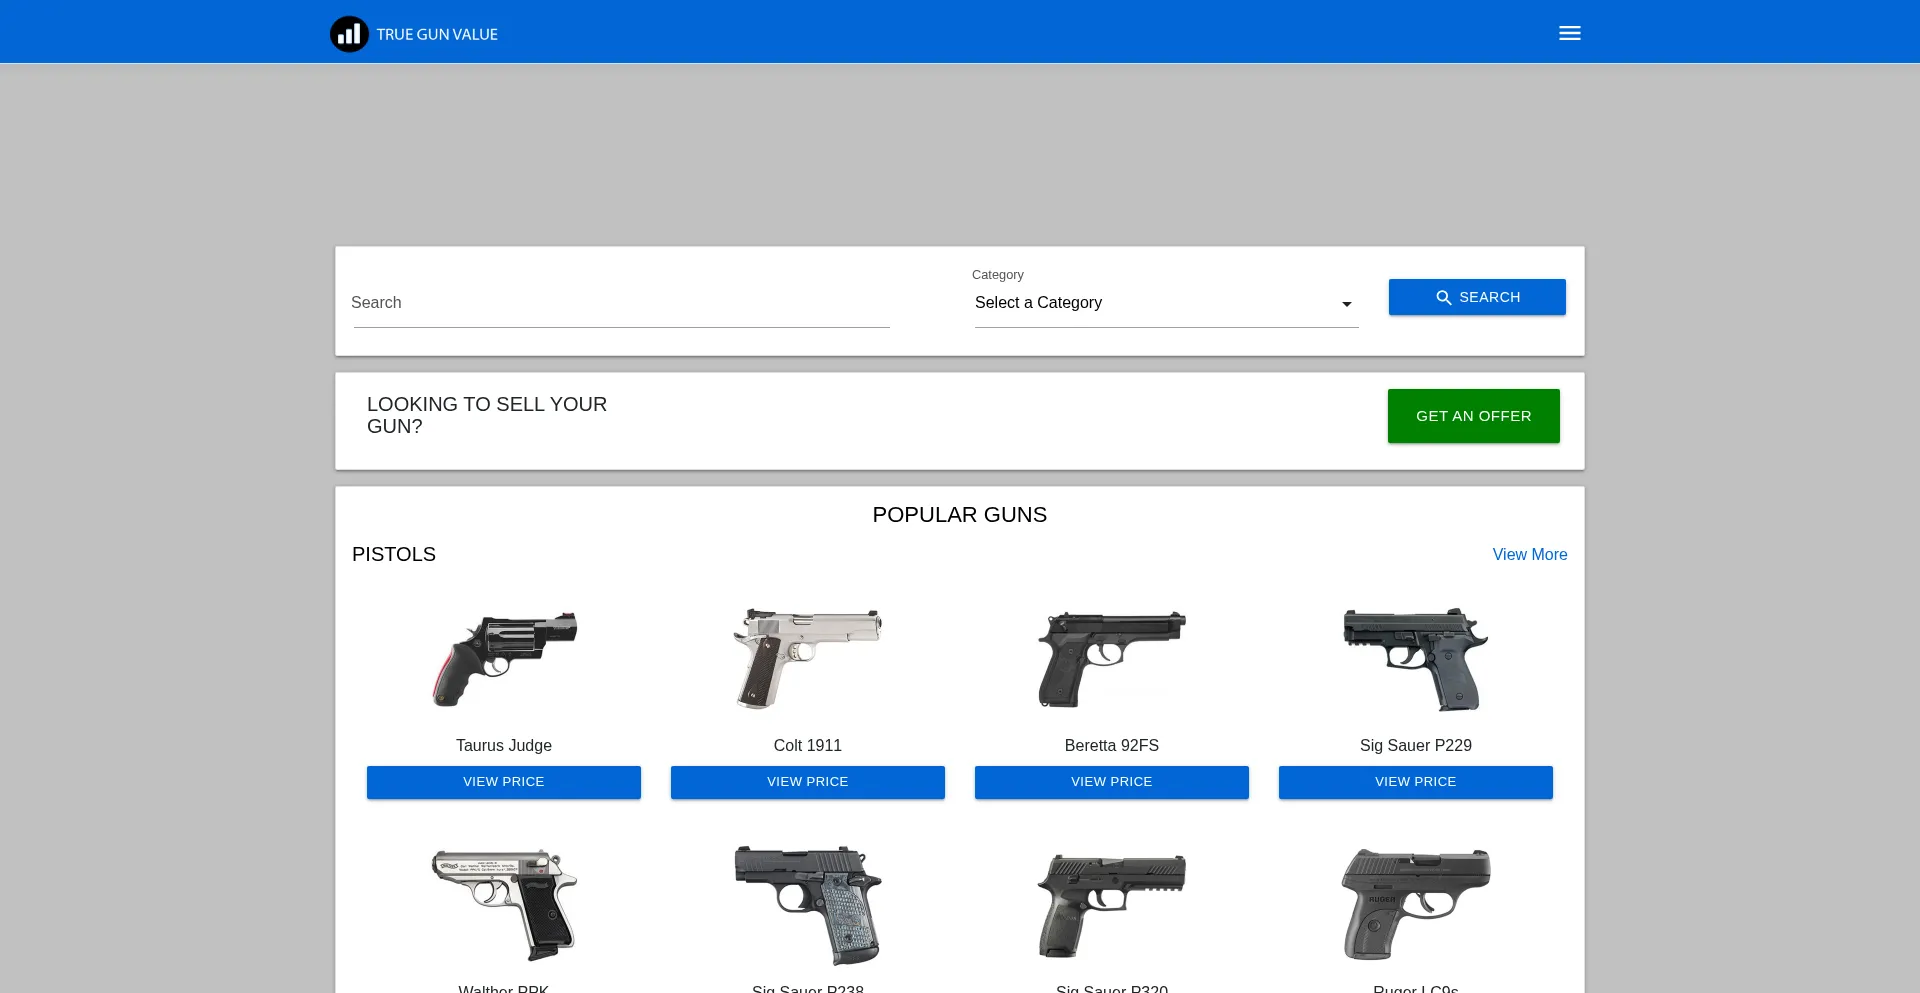The height and width of the screenshot is (993, 1920).
Task: Select the Sig Sauer P238 image
Action: (x=808, y=904)
